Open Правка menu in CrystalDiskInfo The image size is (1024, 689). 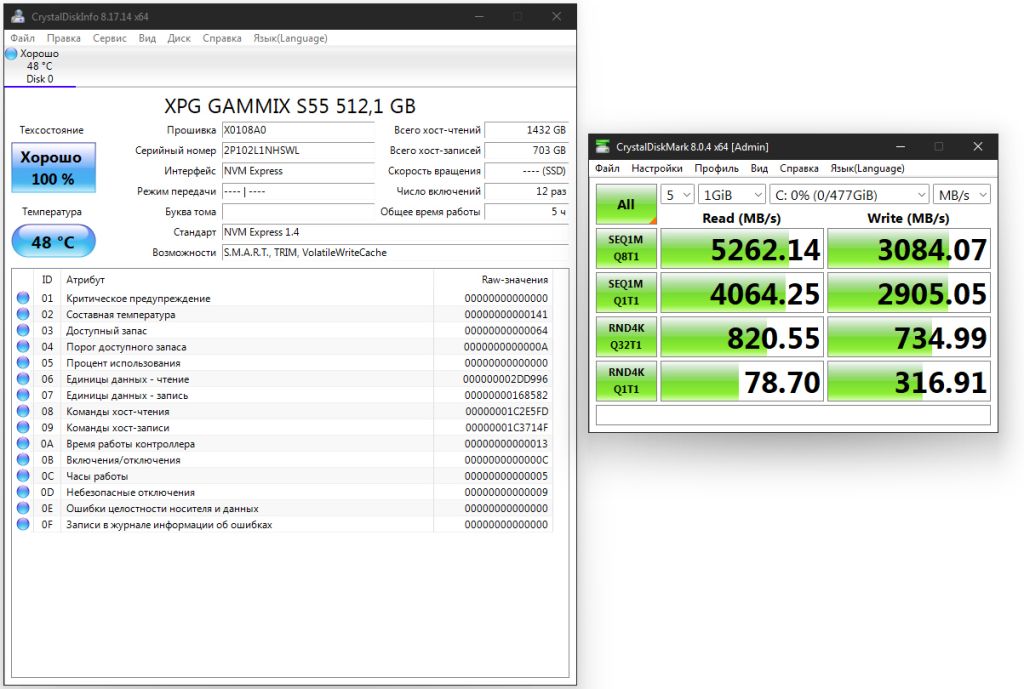click(64, 38)
